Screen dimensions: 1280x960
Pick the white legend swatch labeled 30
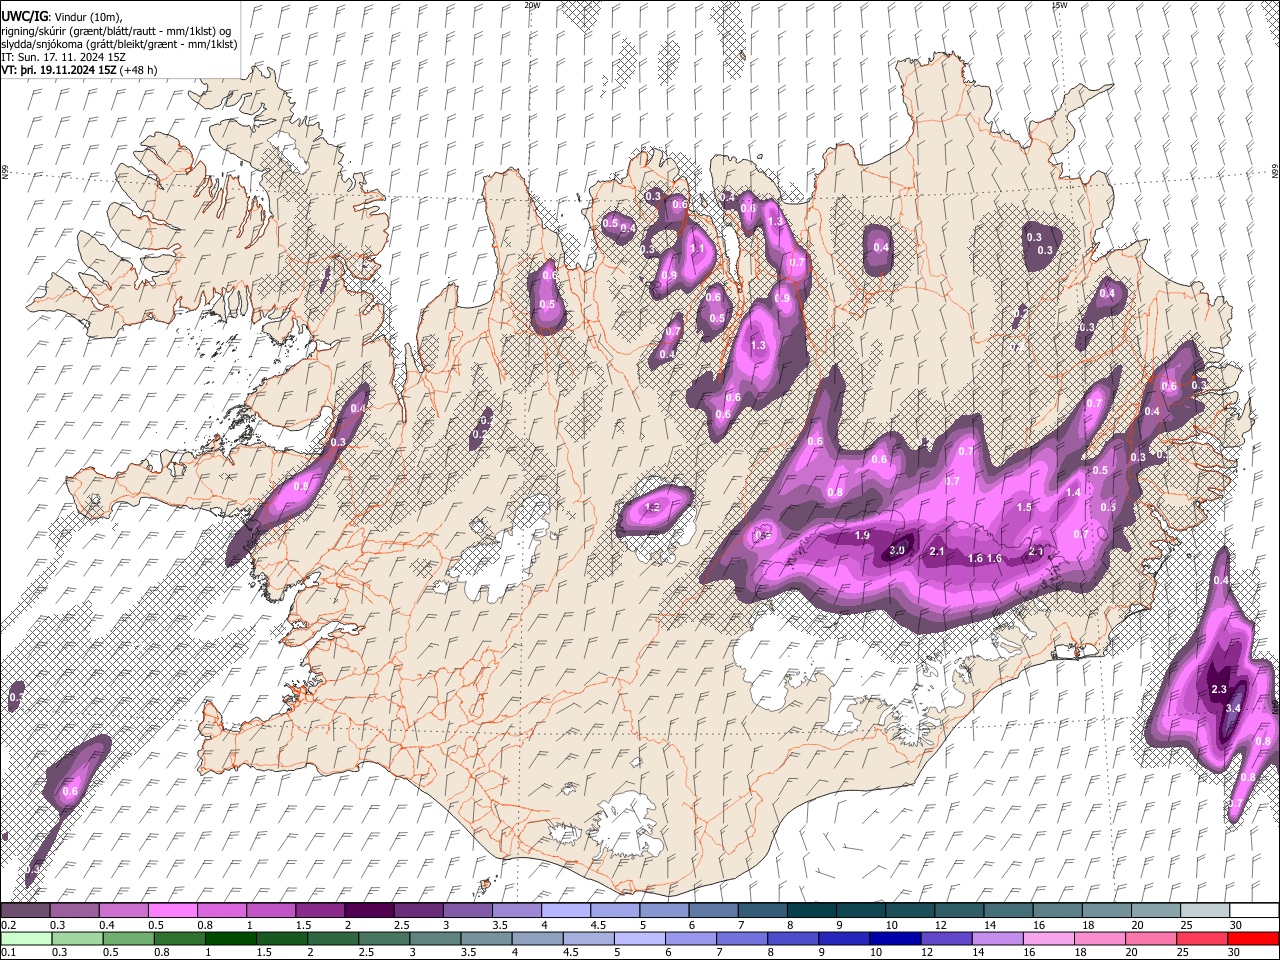point(1255,911)
